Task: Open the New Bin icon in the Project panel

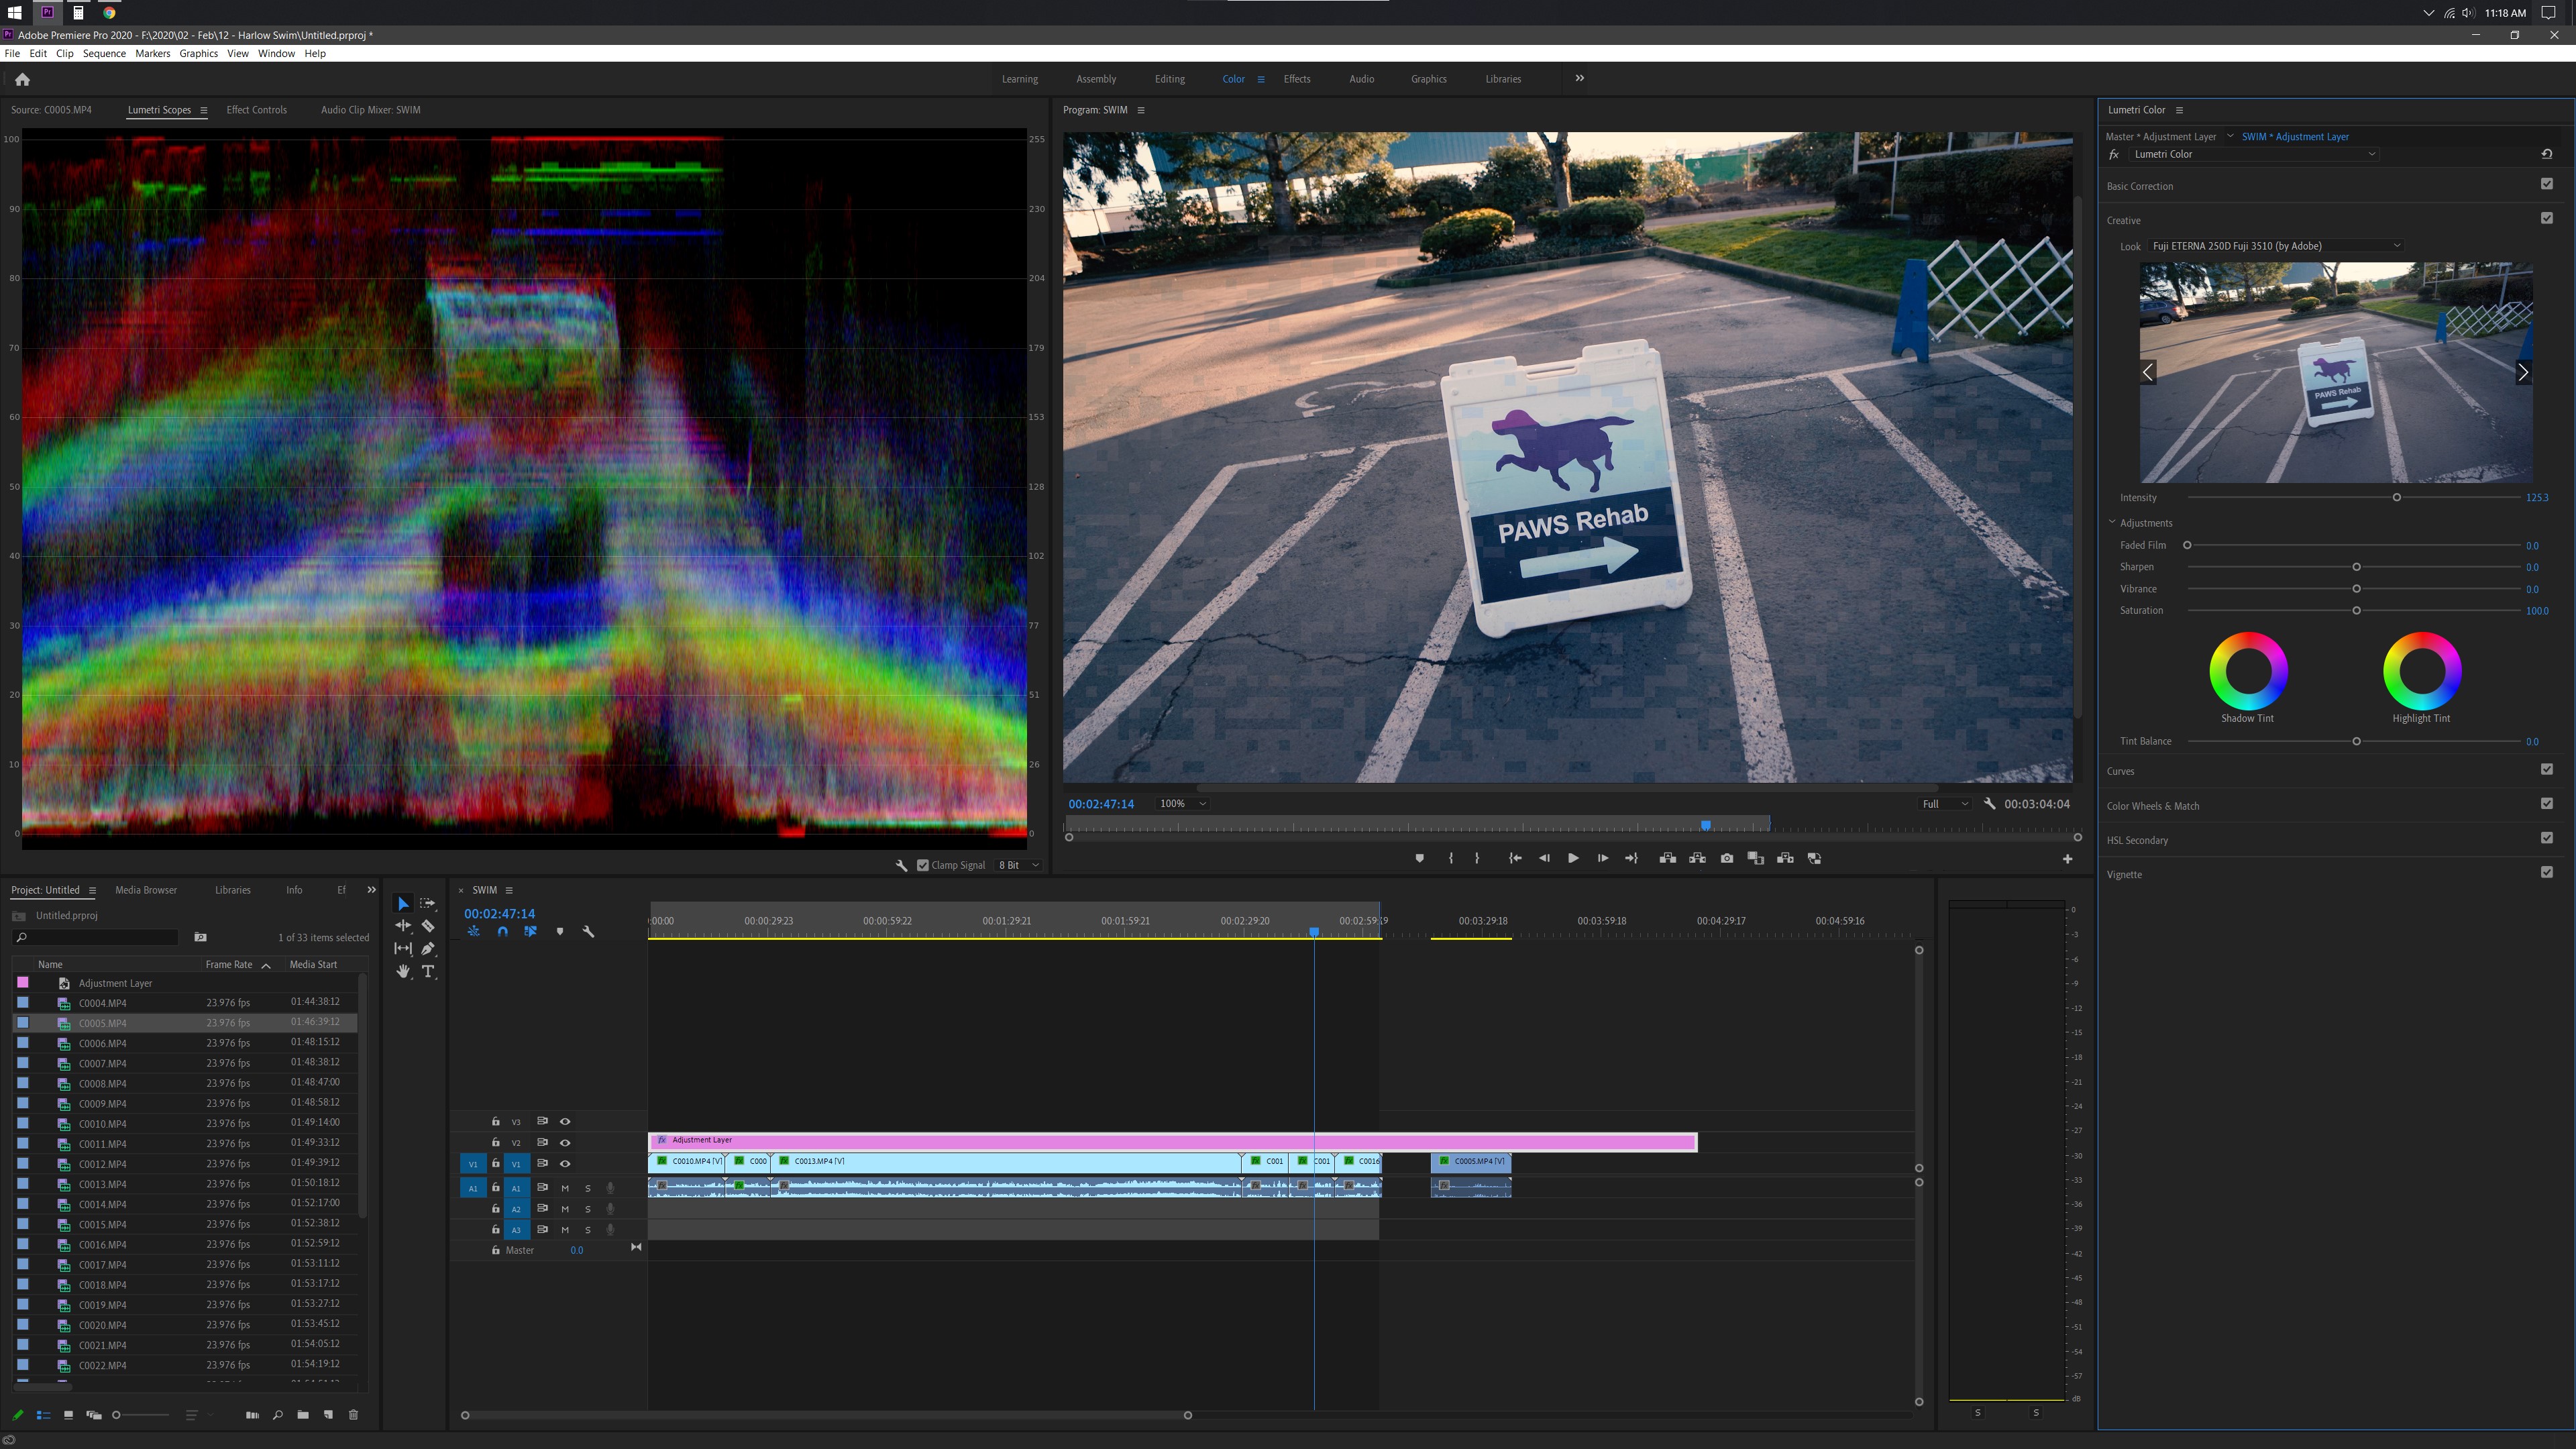Action: click(x=303, y=1415)
